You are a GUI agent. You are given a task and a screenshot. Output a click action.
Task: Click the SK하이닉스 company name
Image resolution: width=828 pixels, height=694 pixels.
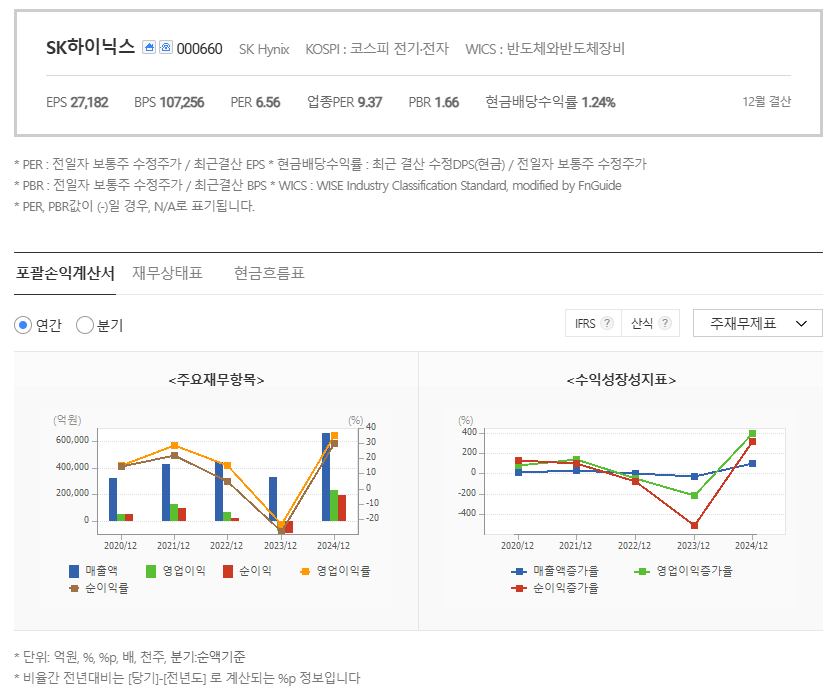[90, 48]
